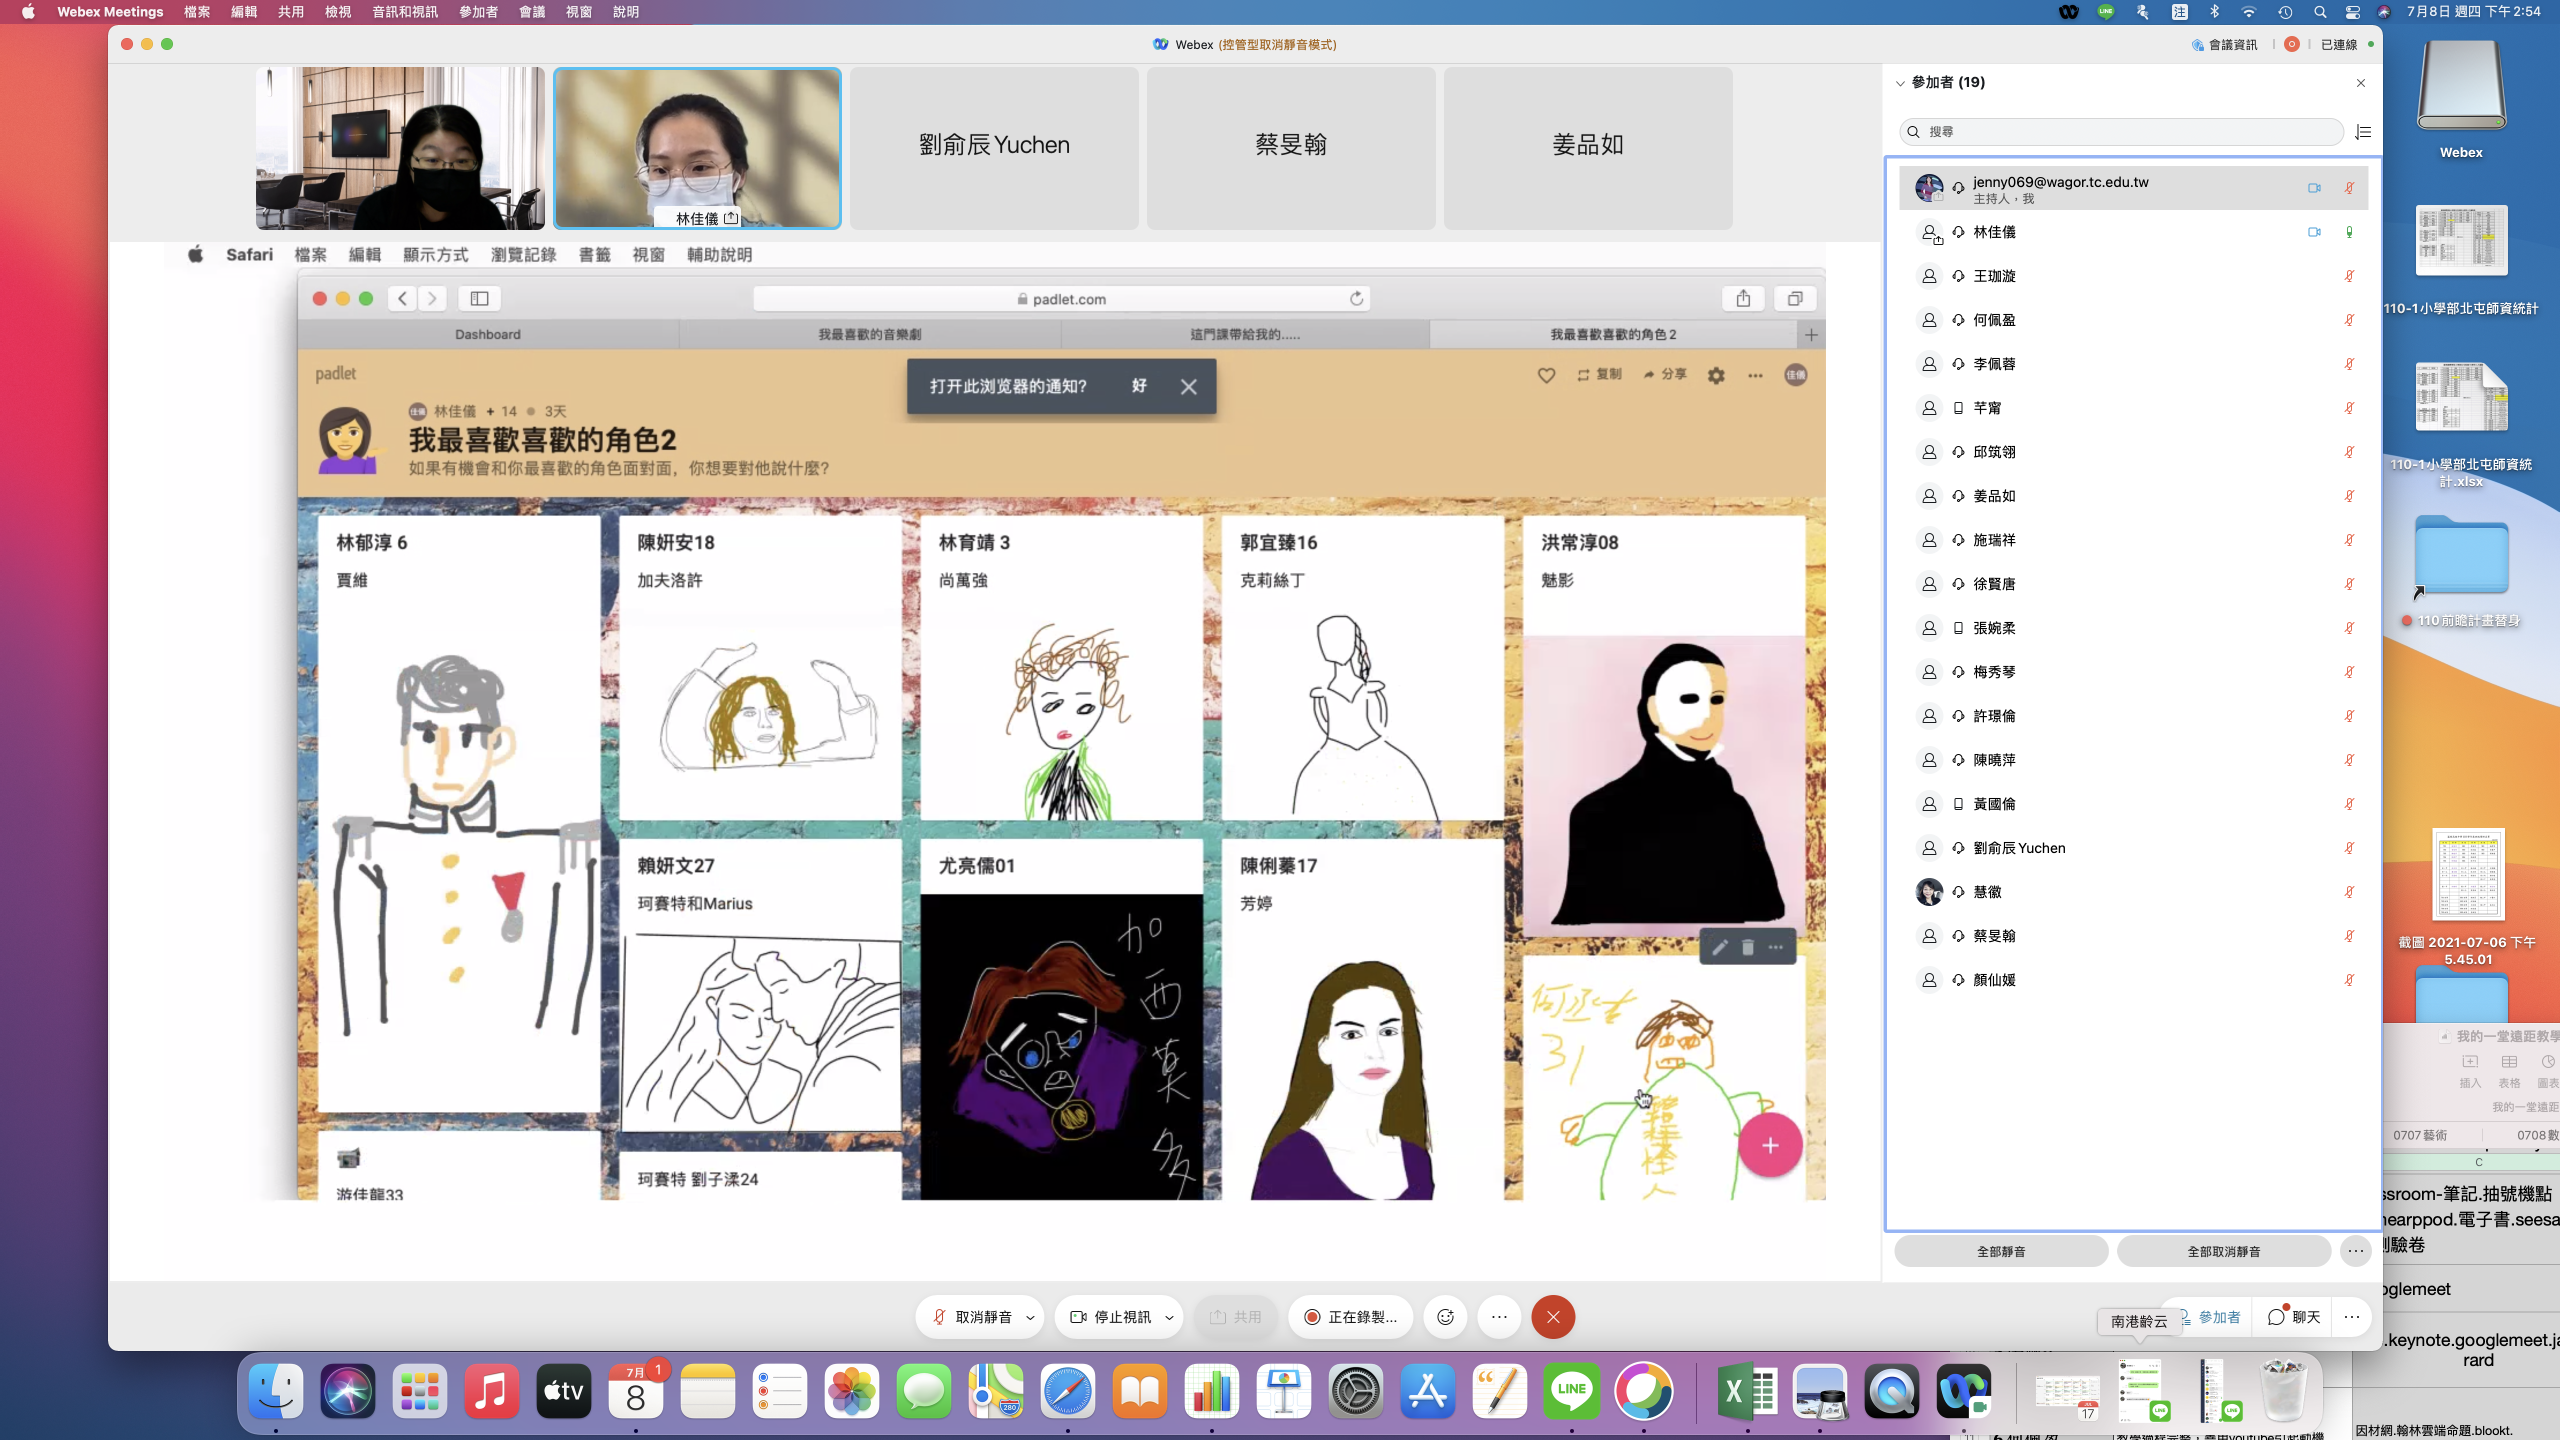Click the more options button beside Unmute All

tap(2356, 1251)
